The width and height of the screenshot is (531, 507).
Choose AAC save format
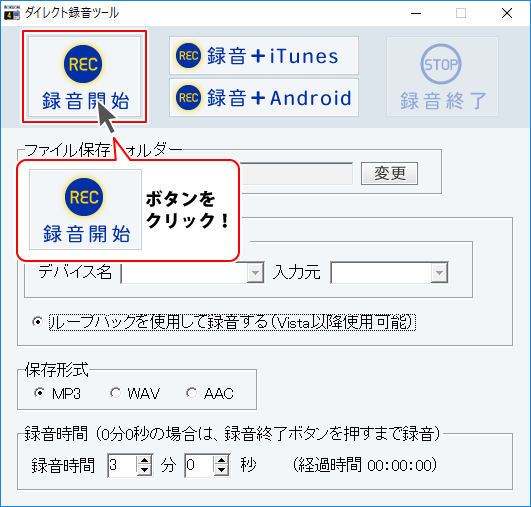pyautogui.click(x=192, y=393)
